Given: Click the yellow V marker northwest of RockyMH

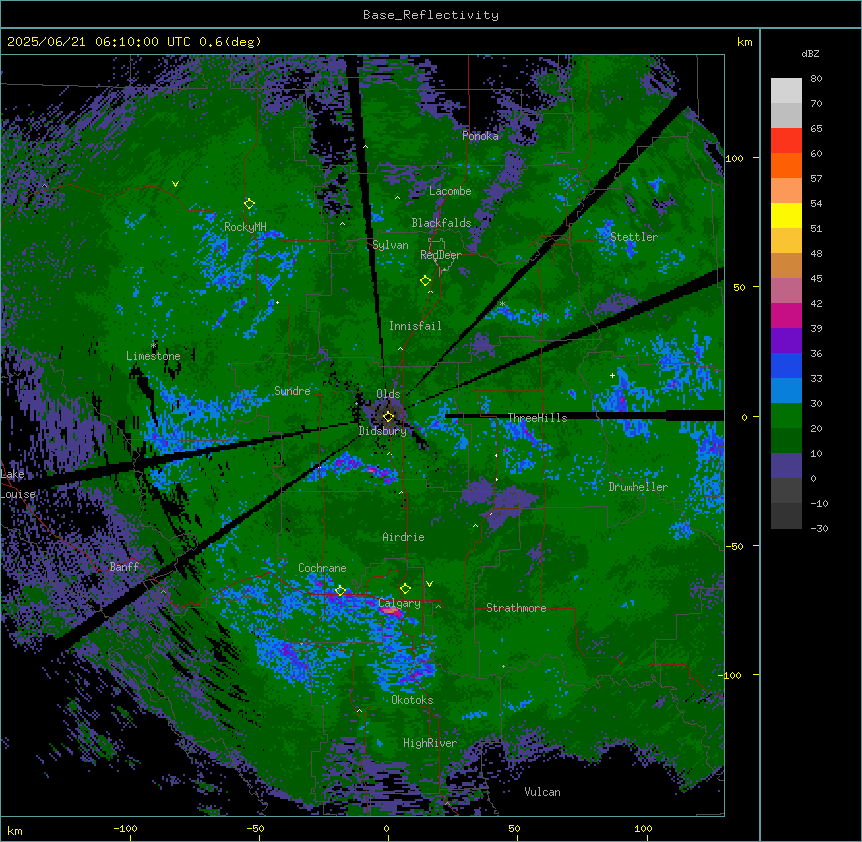Looking at the screenshot, I should coord(175,184).
